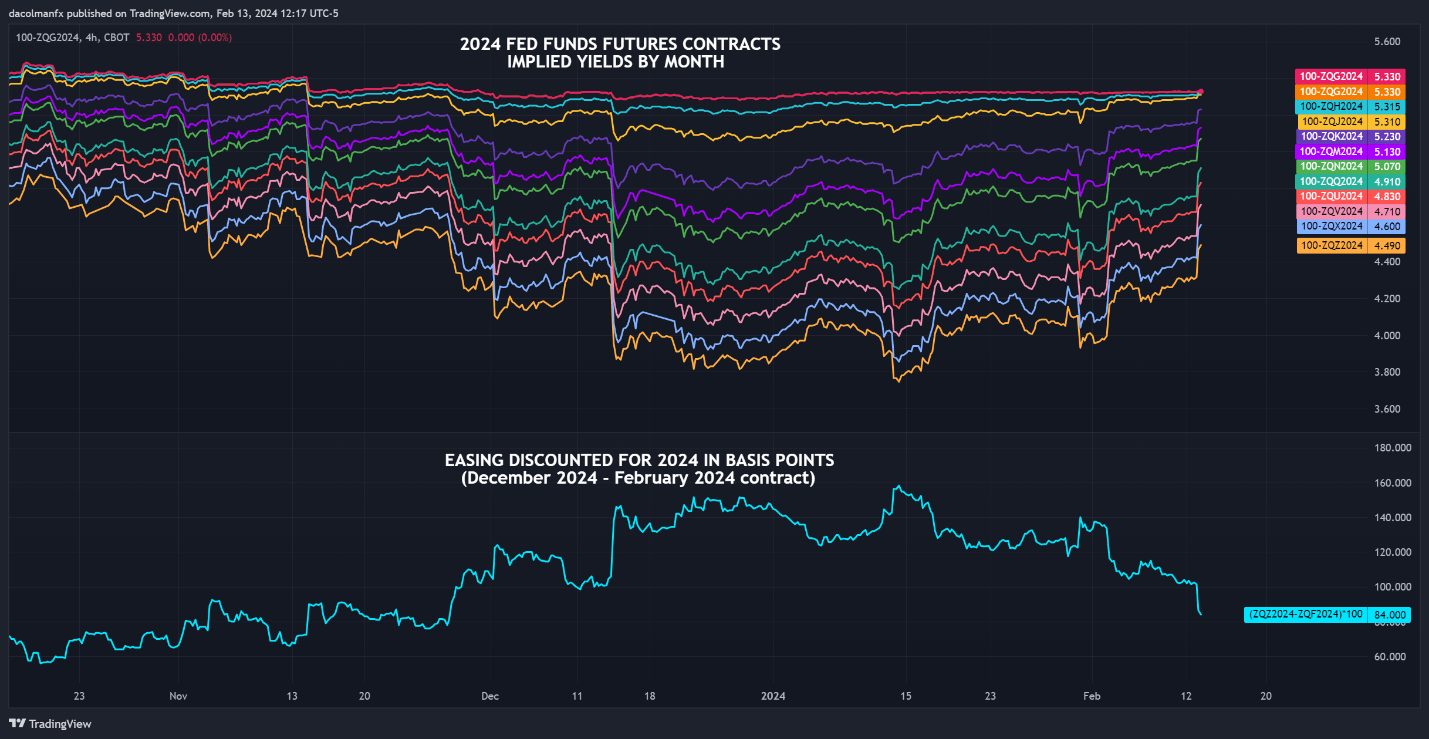Click the red end-point dot on ZQG2024 line
The width and height of the screenshot is (1429, 739).
coord(1201,92)
